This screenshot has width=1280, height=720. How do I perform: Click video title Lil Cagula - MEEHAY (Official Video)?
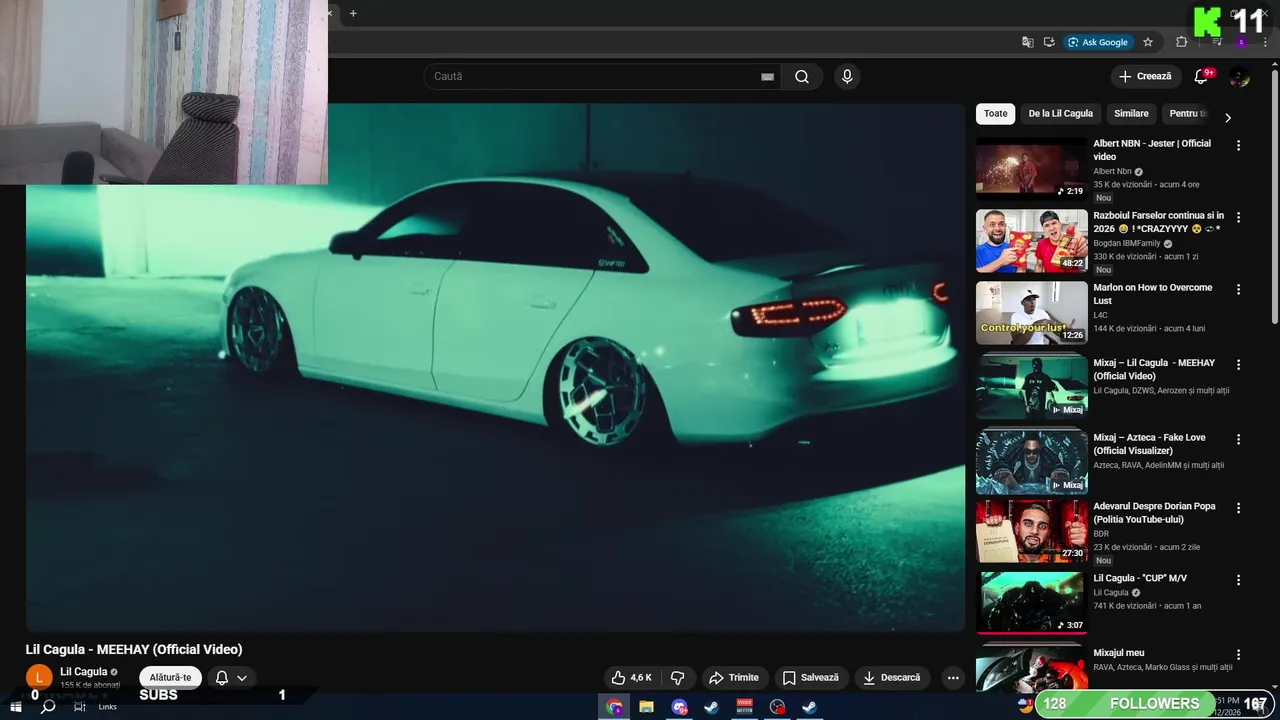[x=134, y=650]
